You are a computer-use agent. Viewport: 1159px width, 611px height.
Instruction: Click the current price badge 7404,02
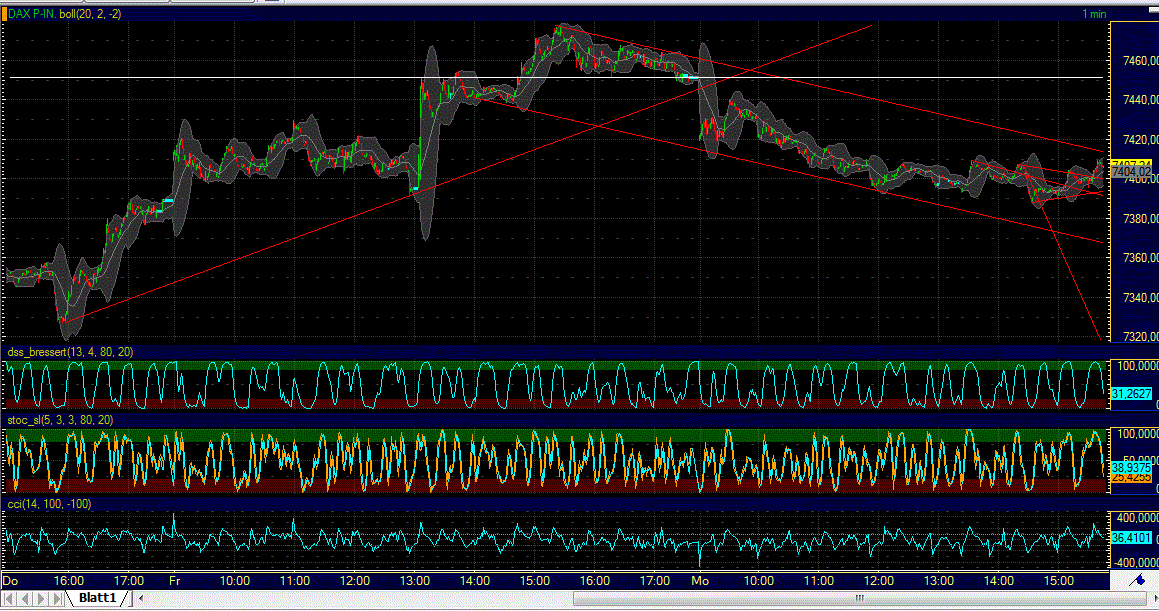1130,171
